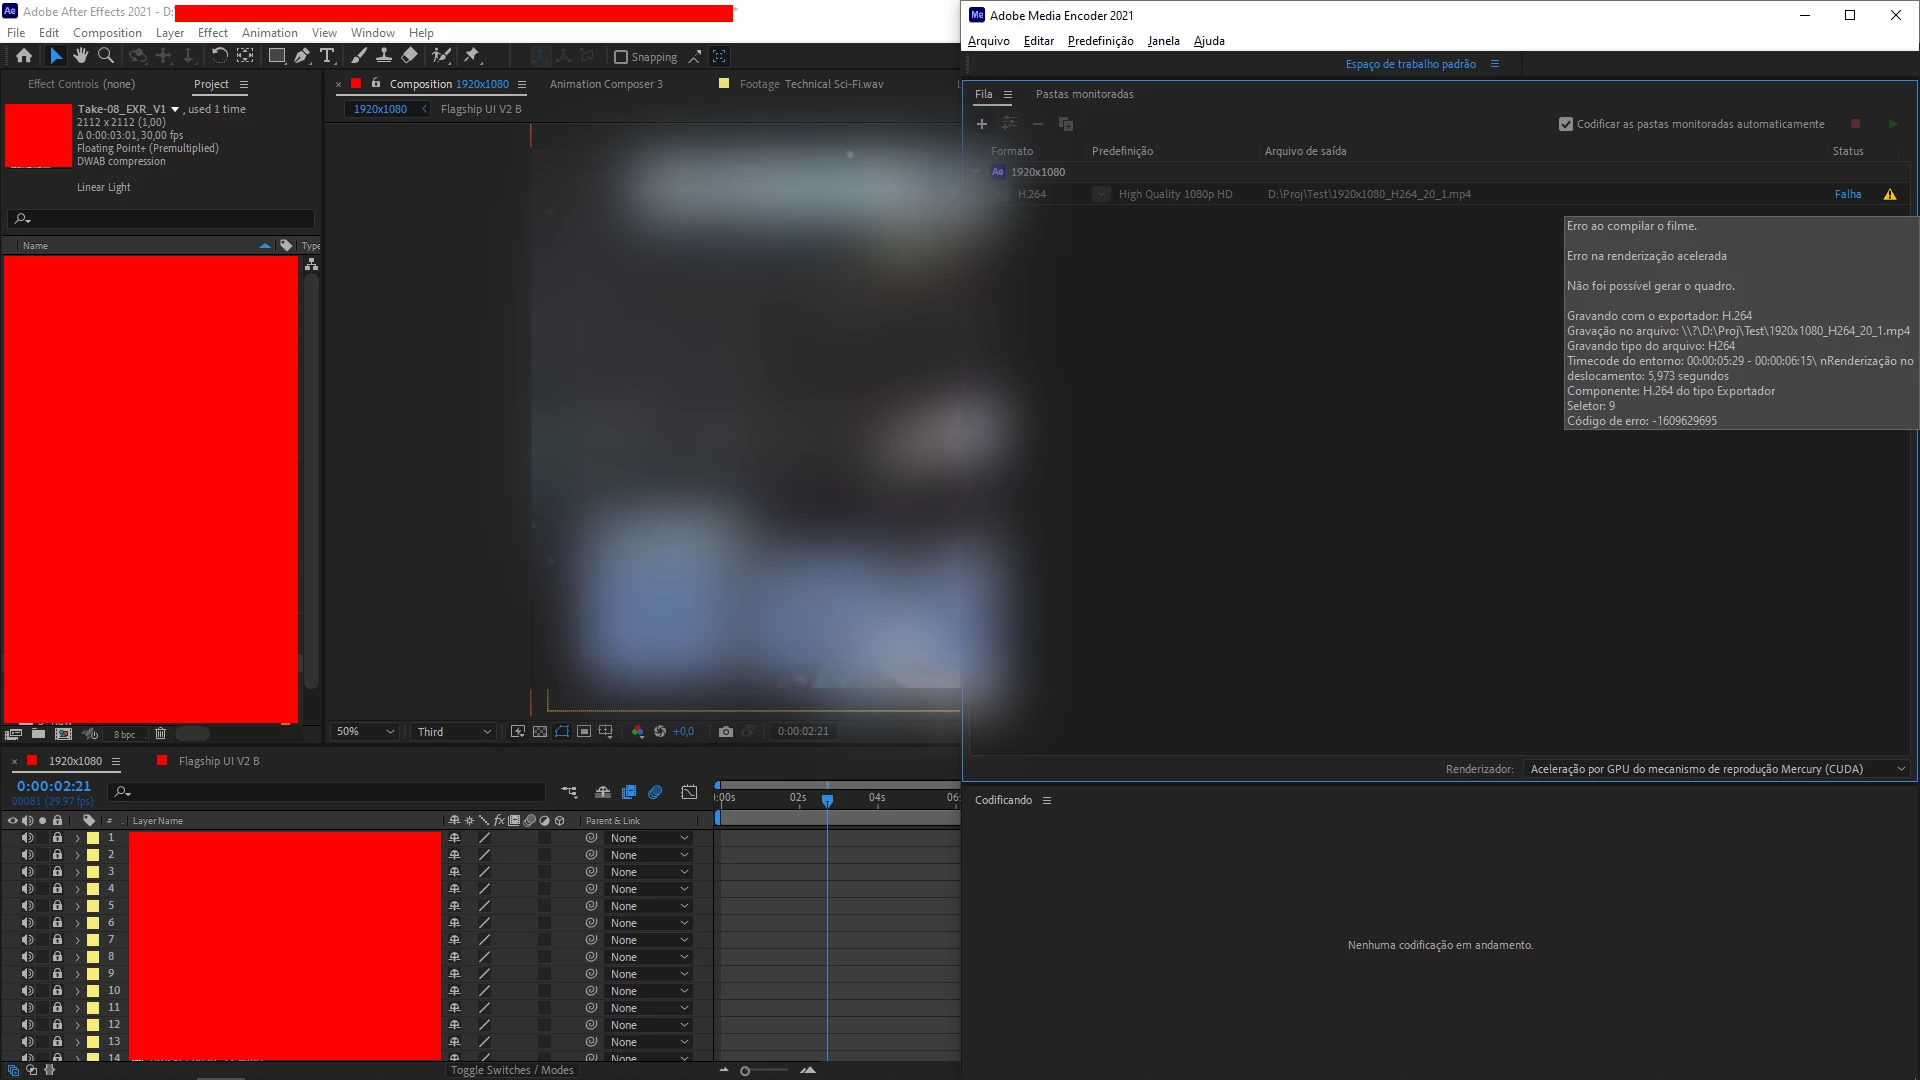This screenshot has height=1080, width=1920.
Task: Select the Zoom tool
Action: [x=106, y=56]
